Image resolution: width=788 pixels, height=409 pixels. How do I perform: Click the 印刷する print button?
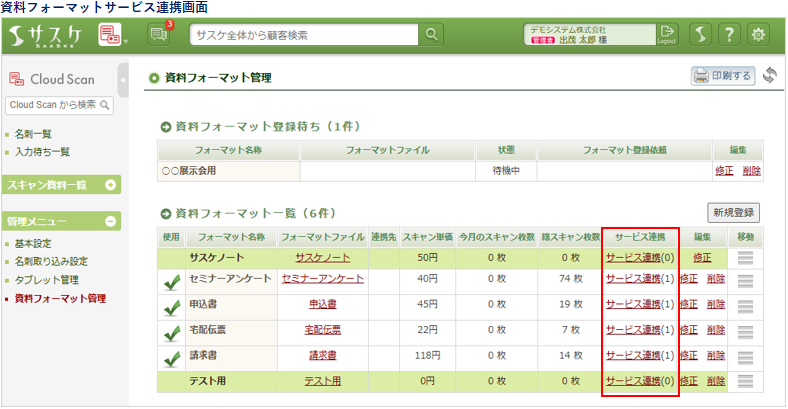click(723, 76)
